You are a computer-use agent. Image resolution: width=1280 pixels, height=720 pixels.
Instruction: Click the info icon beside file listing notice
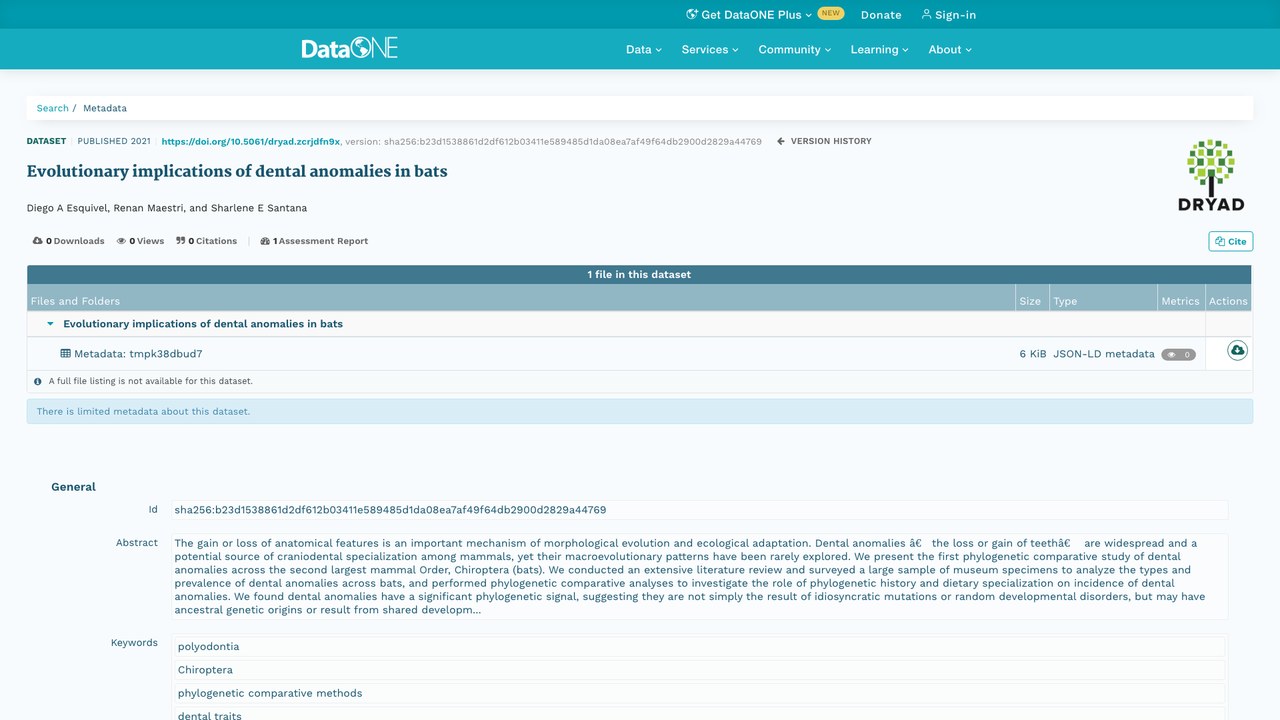(38, 381)
